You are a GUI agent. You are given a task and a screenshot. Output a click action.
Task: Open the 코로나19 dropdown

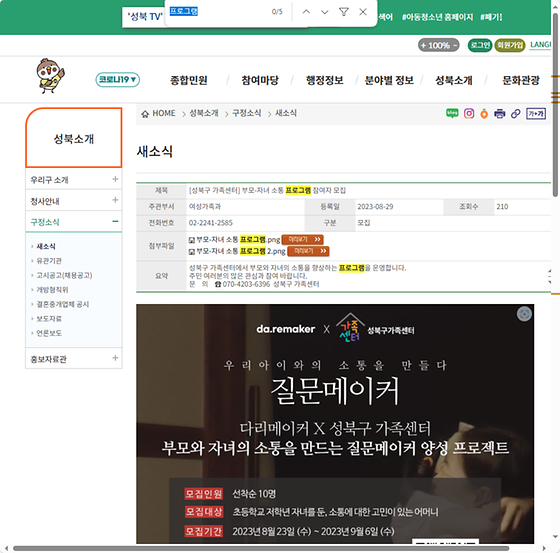click(118, 80)
